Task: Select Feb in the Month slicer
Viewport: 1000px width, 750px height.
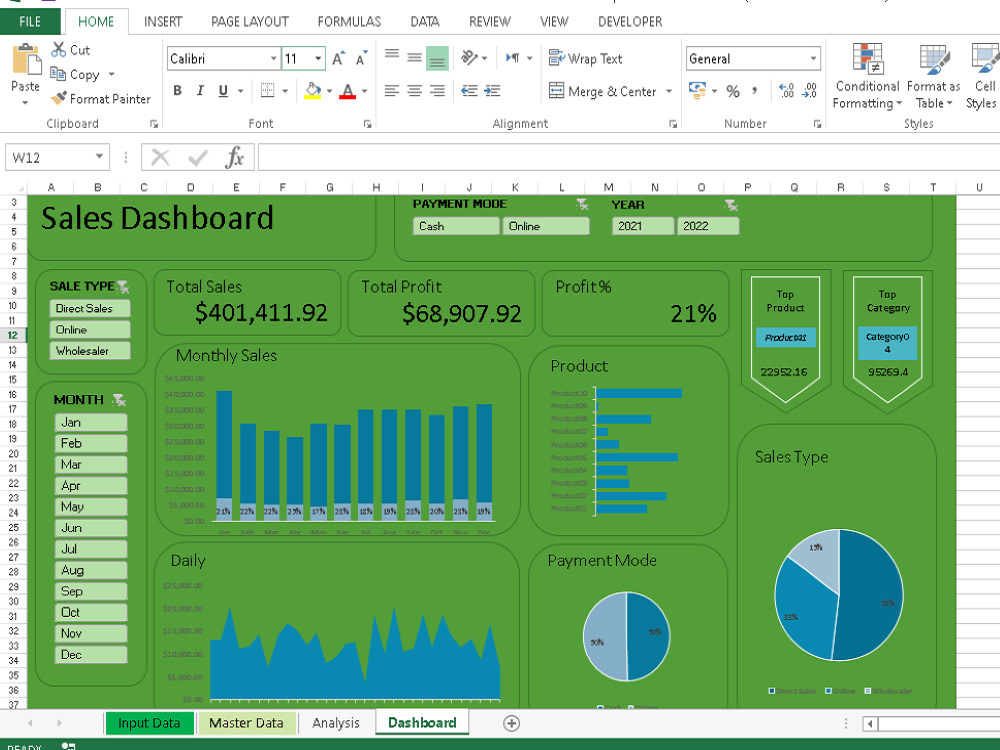Action: point(90,443)
